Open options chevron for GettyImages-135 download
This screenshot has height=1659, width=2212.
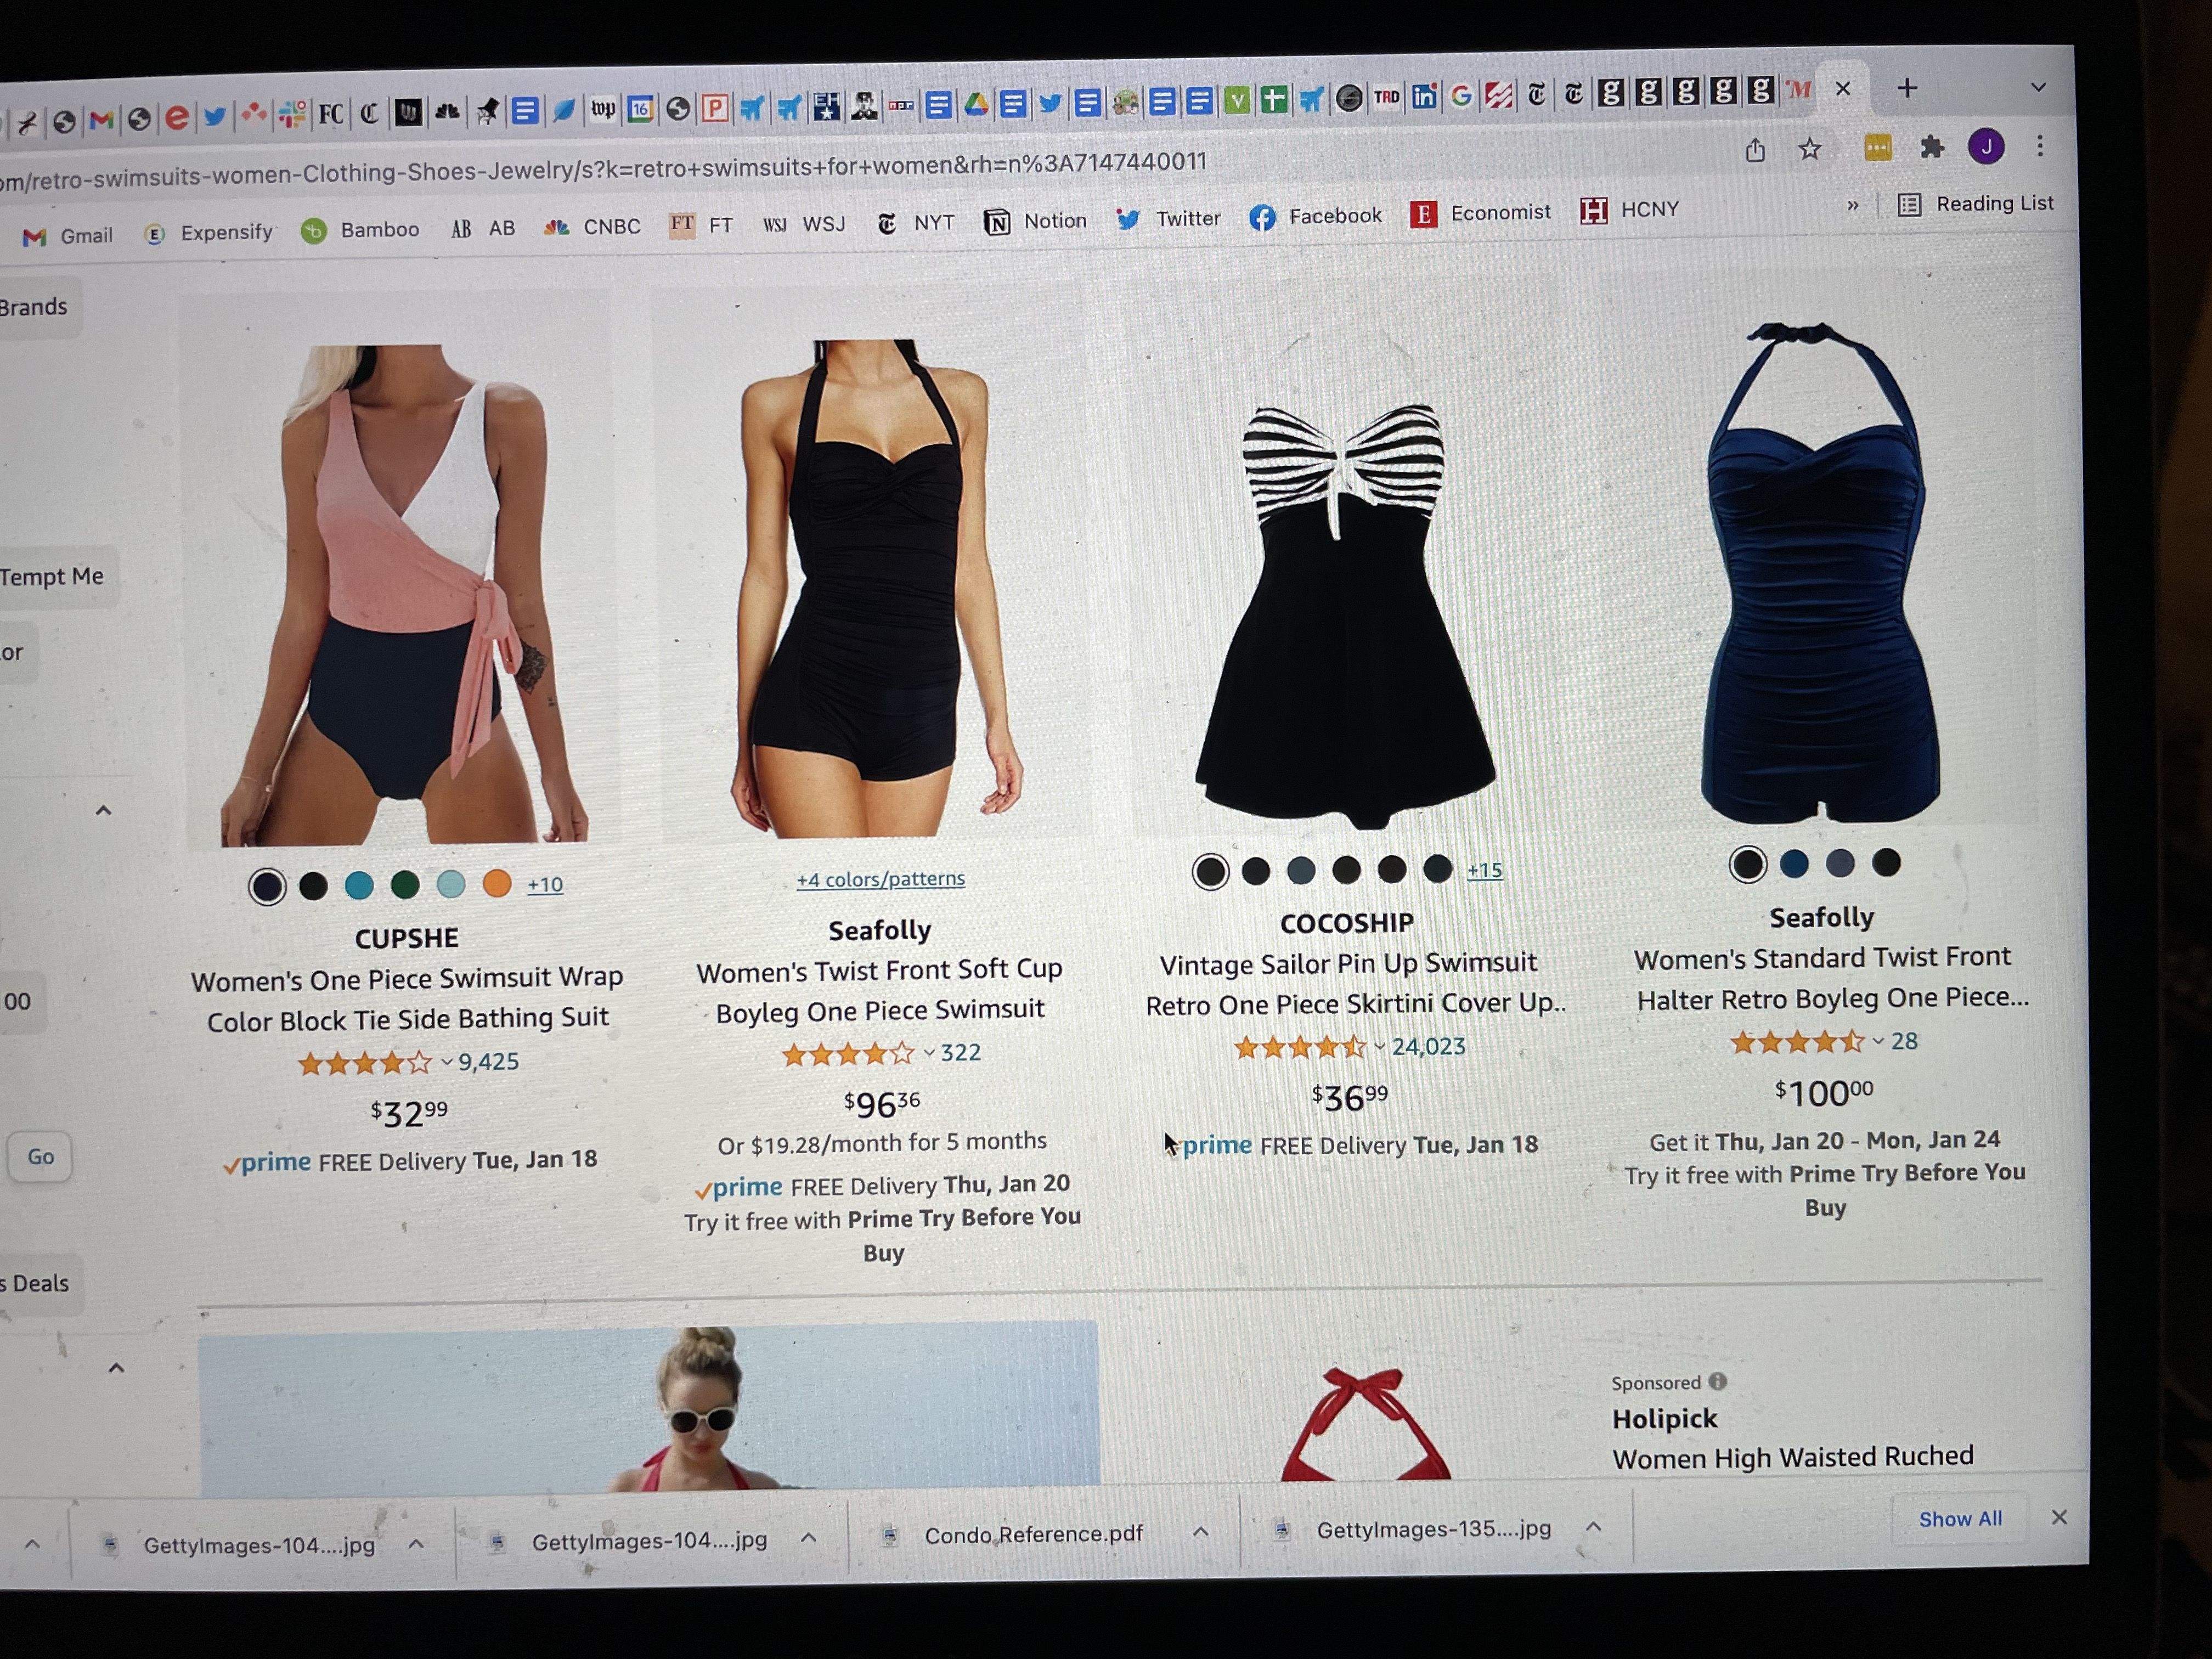(x=1594, y=1527)
